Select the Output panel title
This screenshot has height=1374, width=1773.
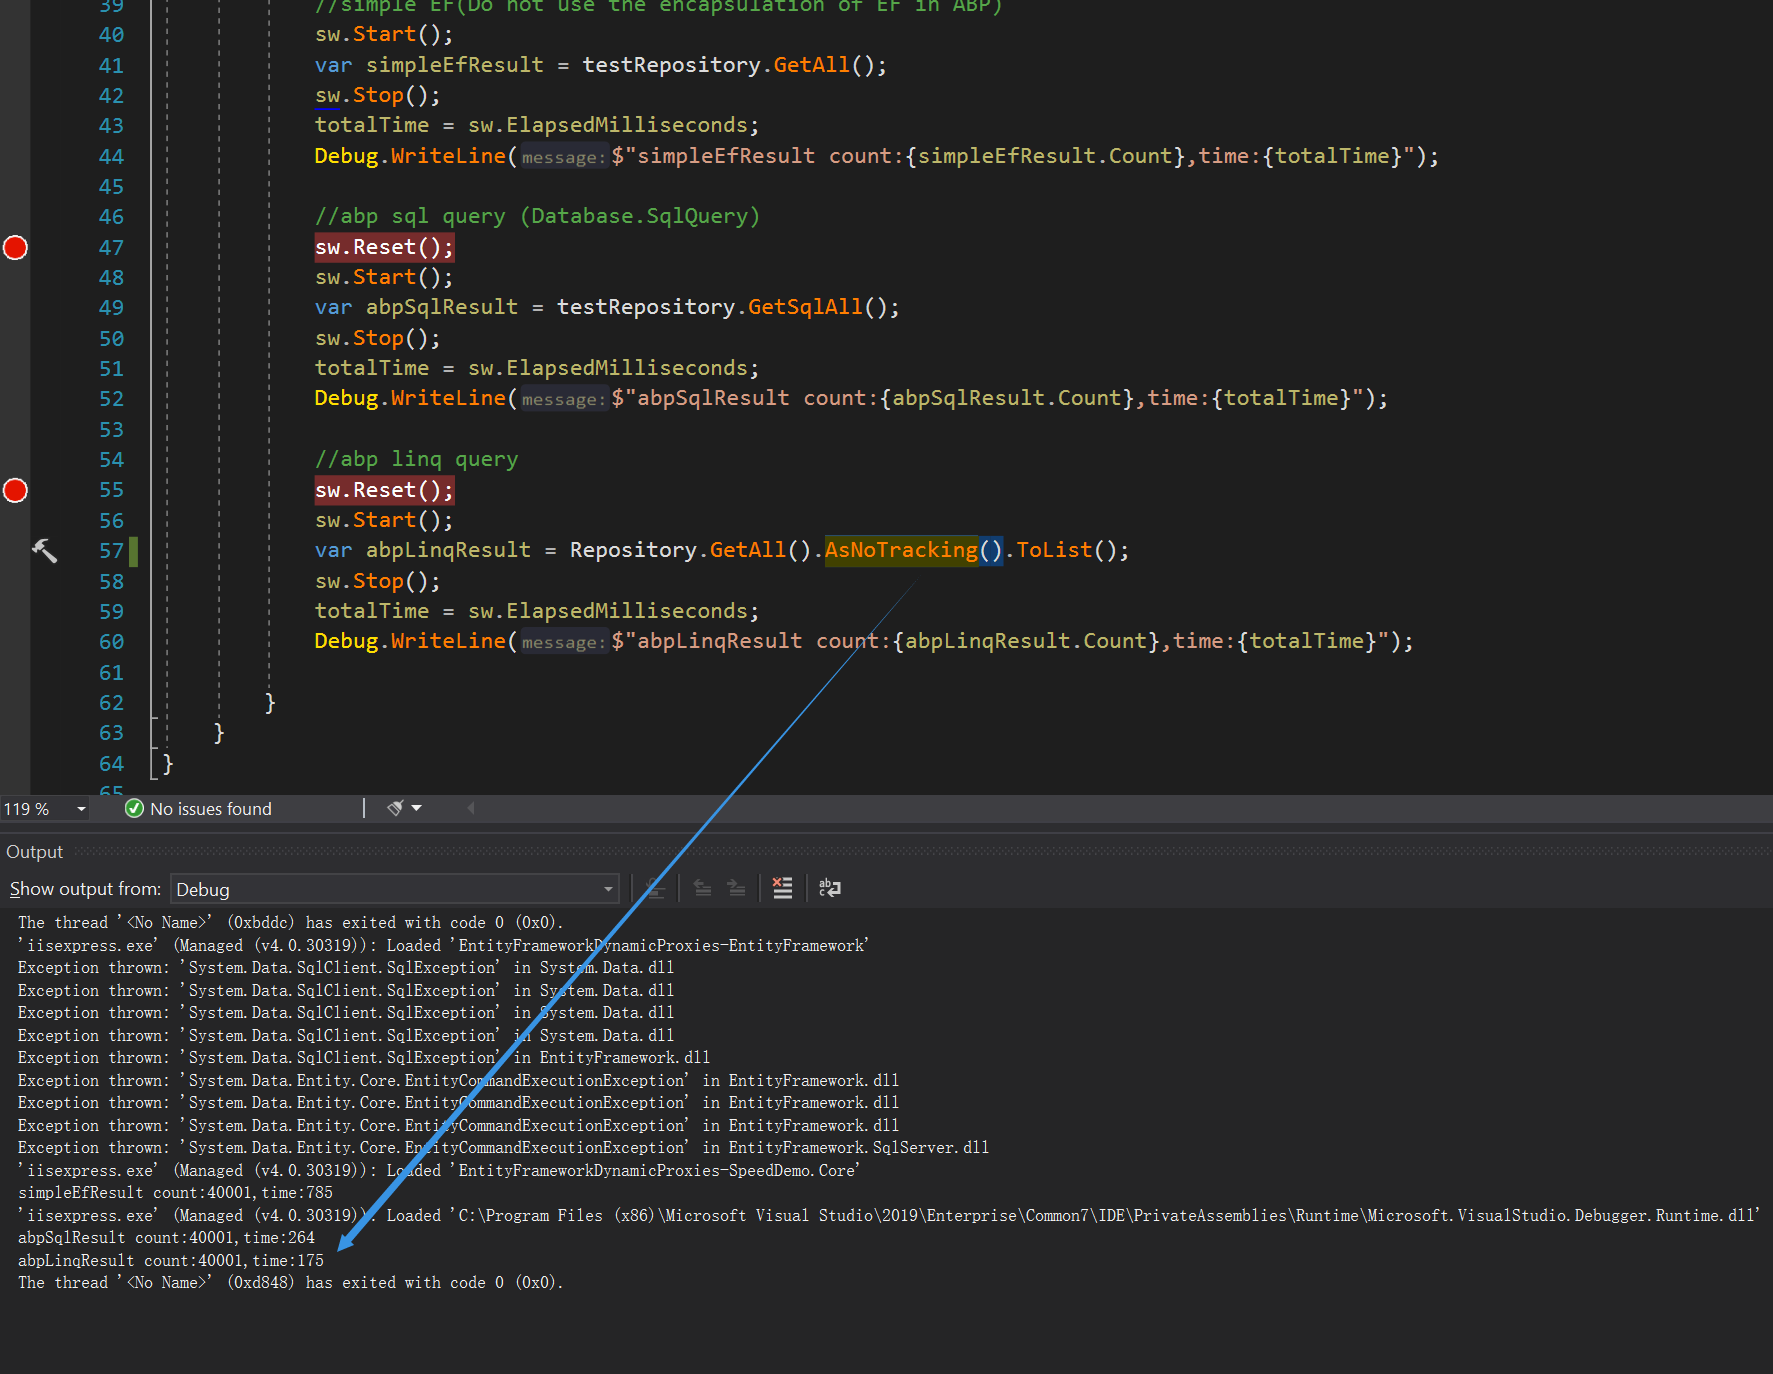34,851
